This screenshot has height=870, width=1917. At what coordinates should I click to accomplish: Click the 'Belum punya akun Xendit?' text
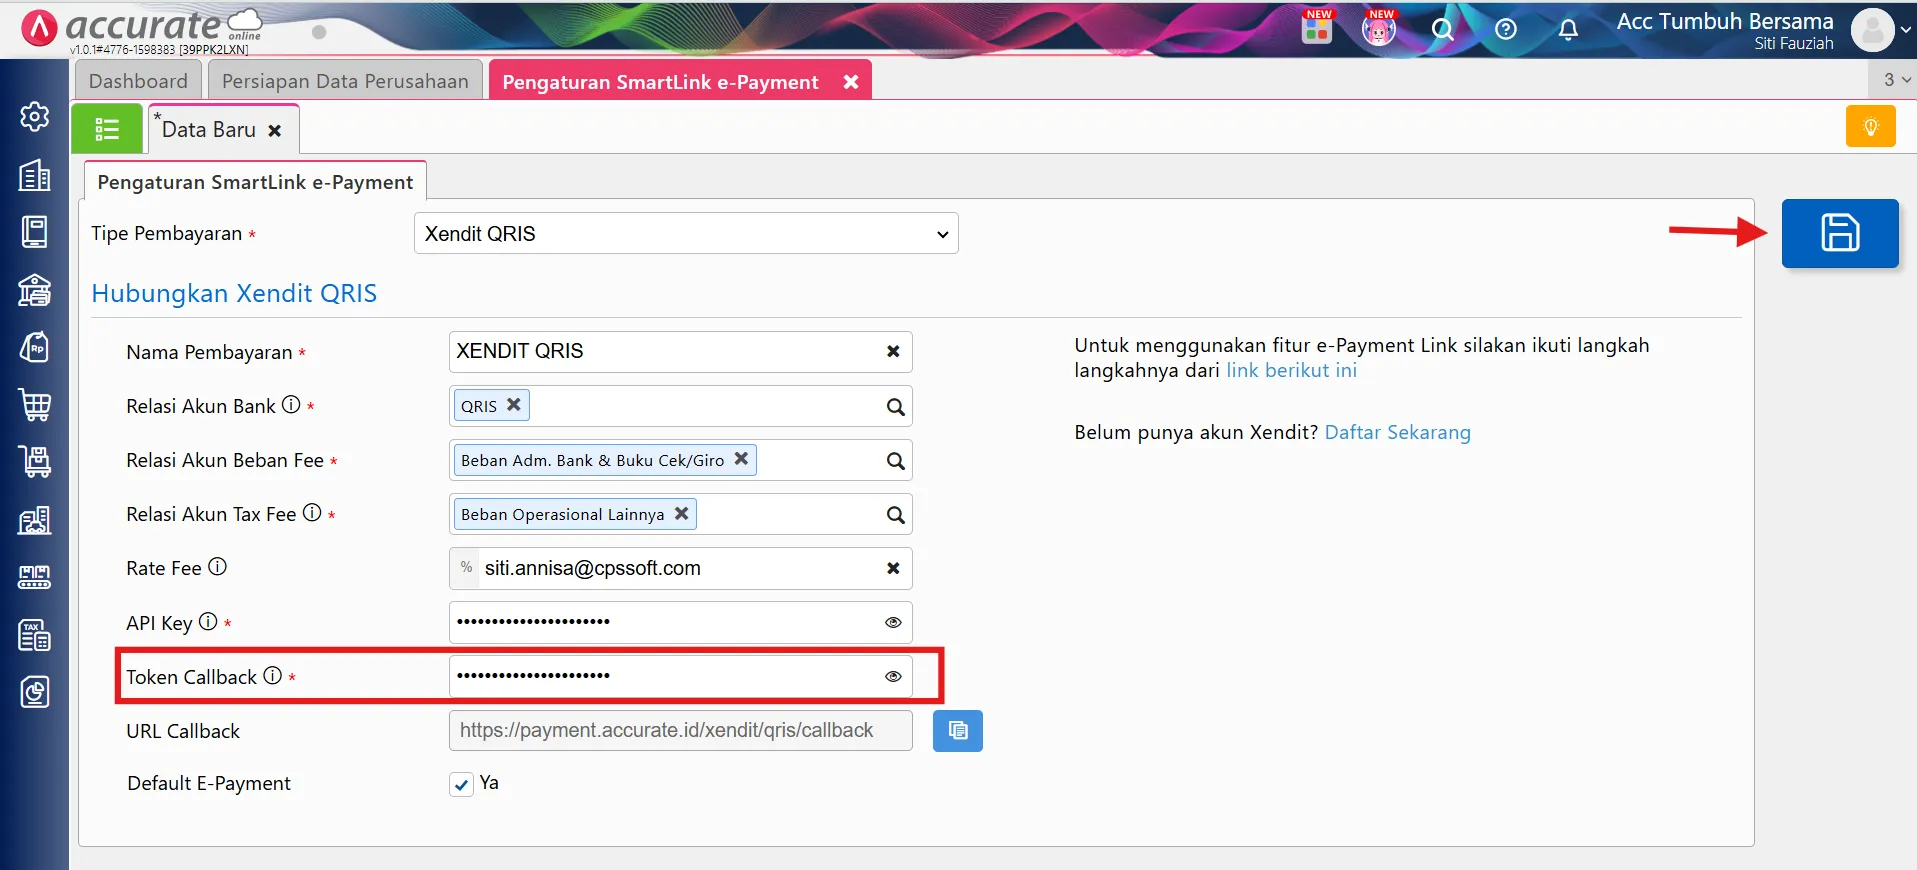[x=1196, y=433]
